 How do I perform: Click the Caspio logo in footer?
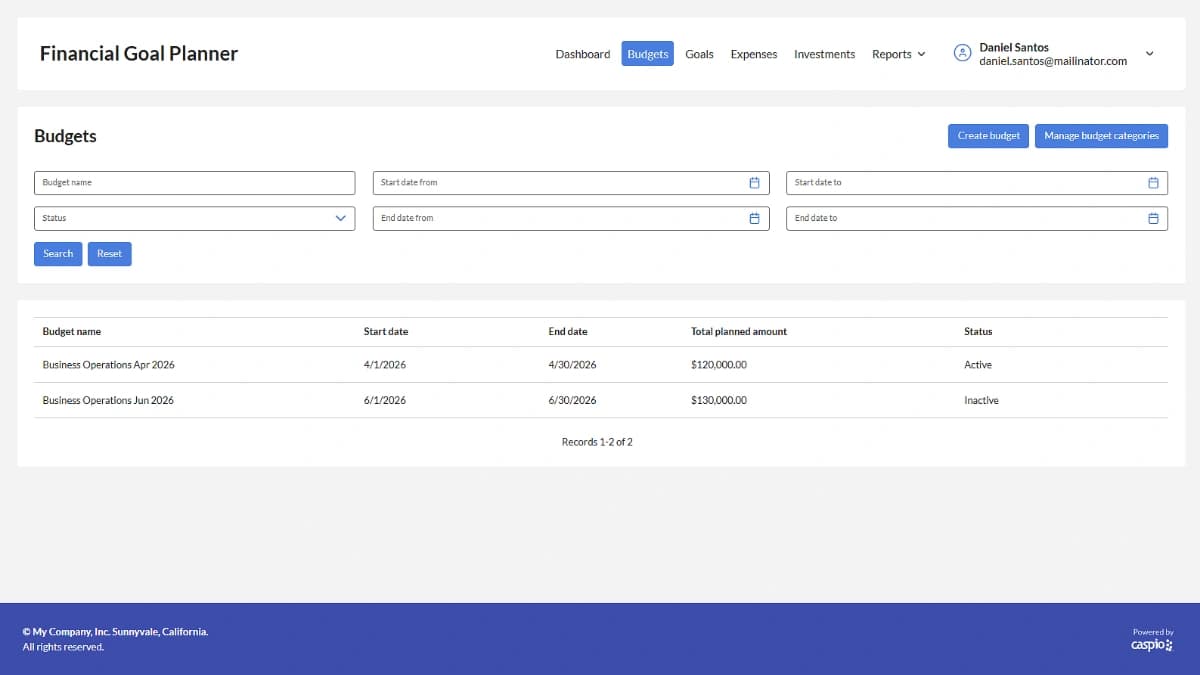coord(1152,645)
